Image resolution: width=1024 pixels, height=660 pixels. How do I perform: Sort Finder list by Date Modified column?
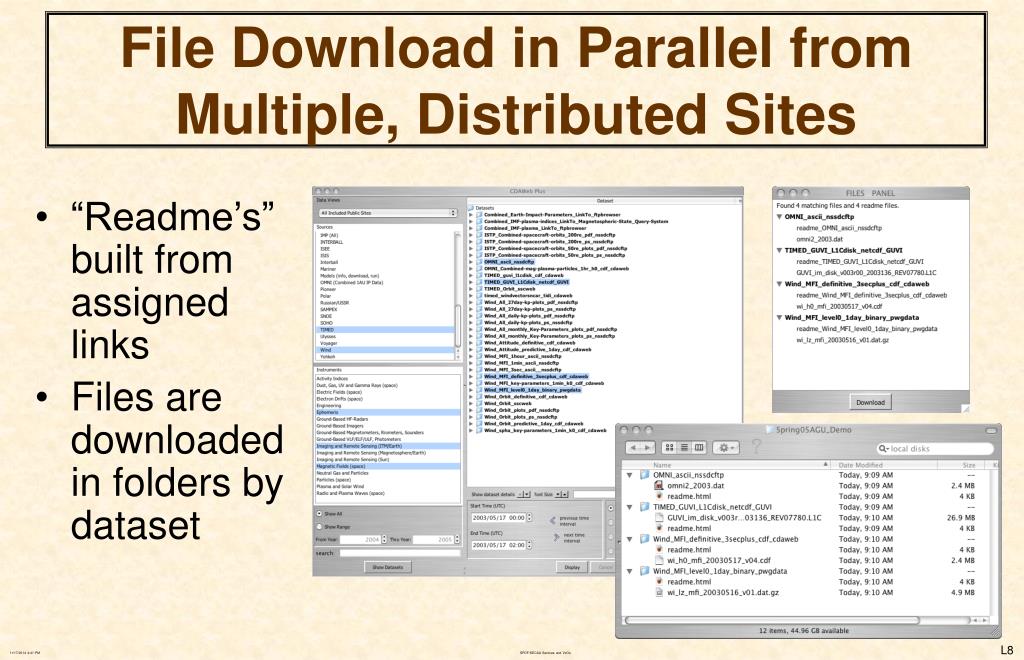coord(884,465)
